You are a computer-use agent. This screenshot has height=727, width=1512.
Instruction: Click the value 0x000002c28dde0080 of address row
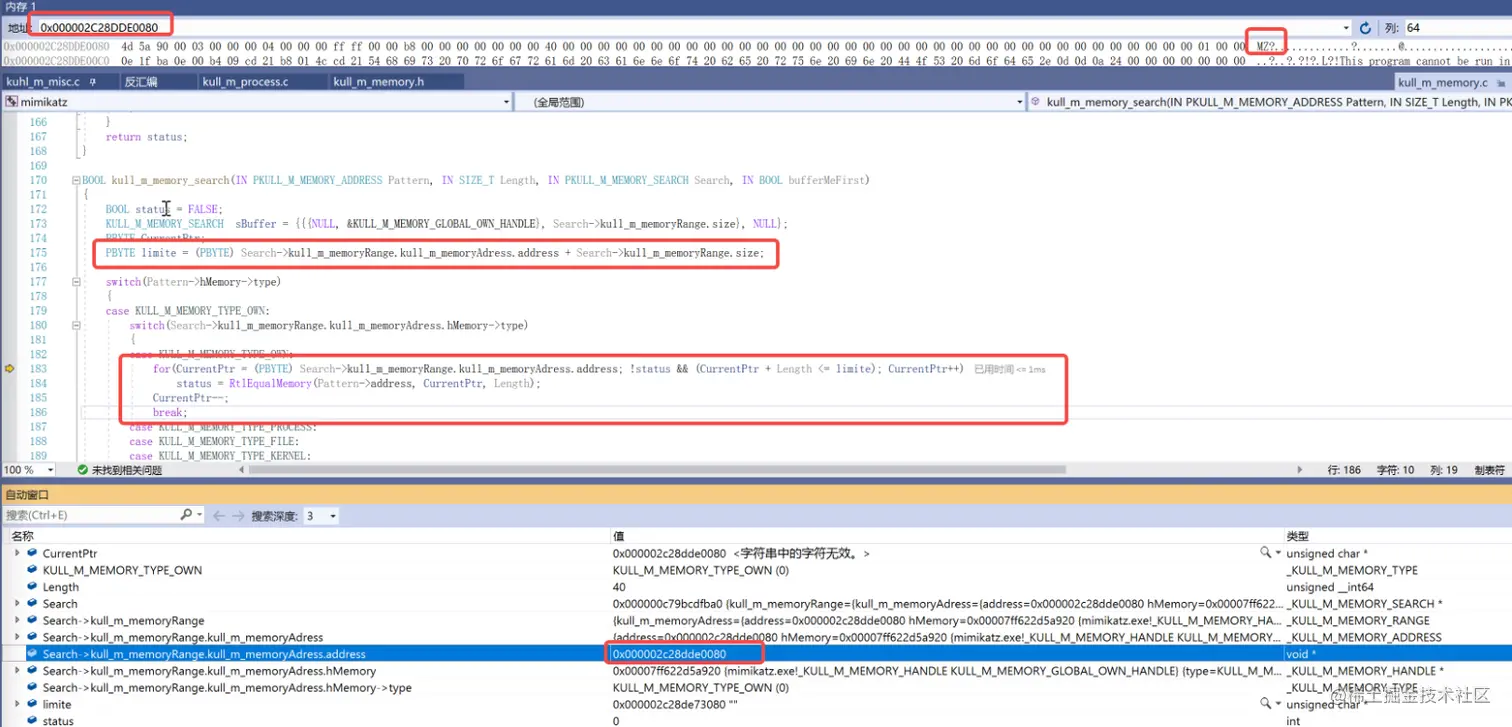[669, 654]
